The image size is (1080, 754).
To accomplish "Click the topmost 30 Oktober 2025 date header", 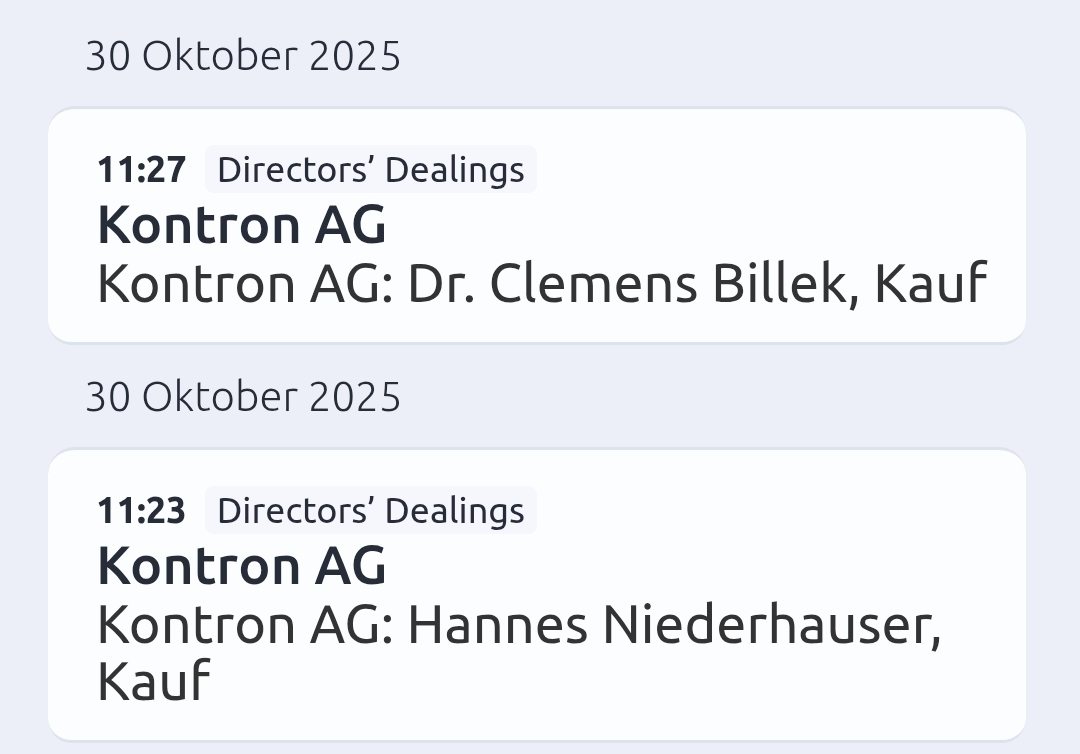I will (243, 56).
